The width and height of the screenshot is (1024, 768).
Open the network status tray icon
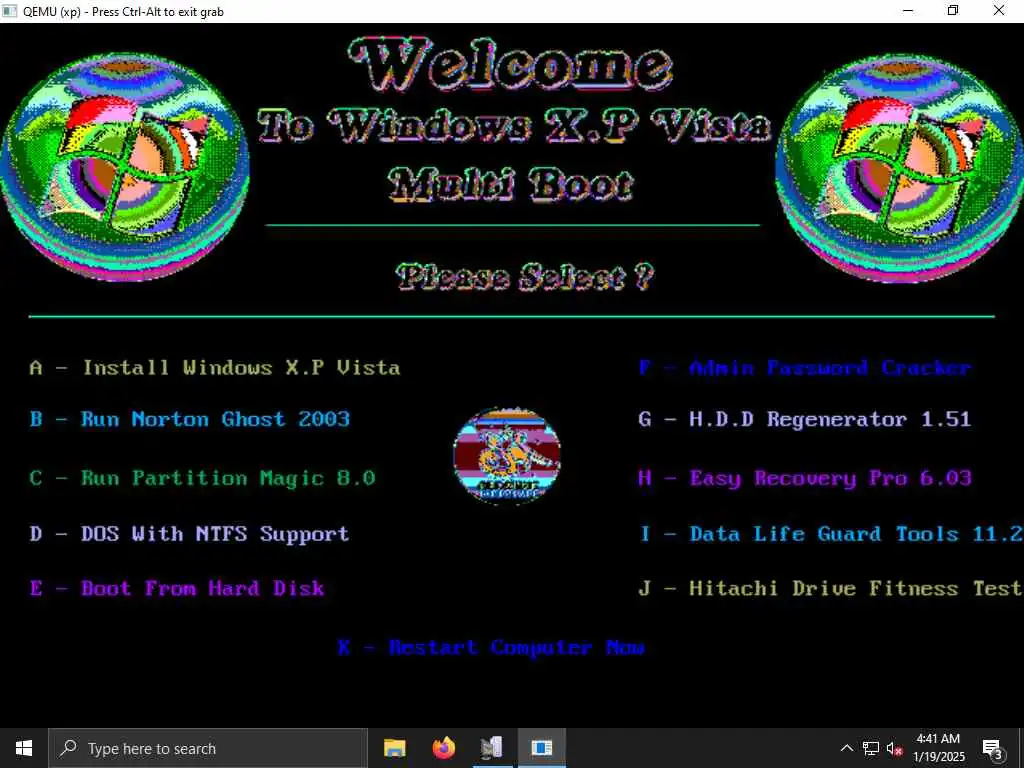[x=871, y=748]
